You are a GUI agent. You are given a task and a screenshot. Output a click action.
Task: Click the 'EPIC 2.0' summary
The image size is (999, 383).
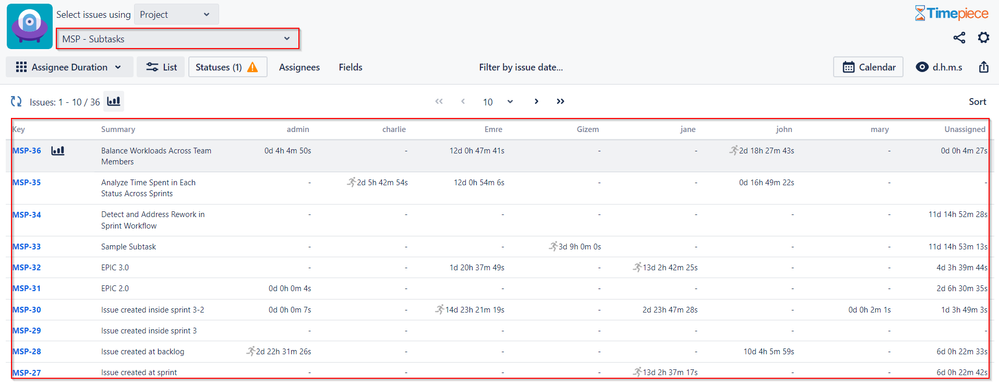pos(115,288)
